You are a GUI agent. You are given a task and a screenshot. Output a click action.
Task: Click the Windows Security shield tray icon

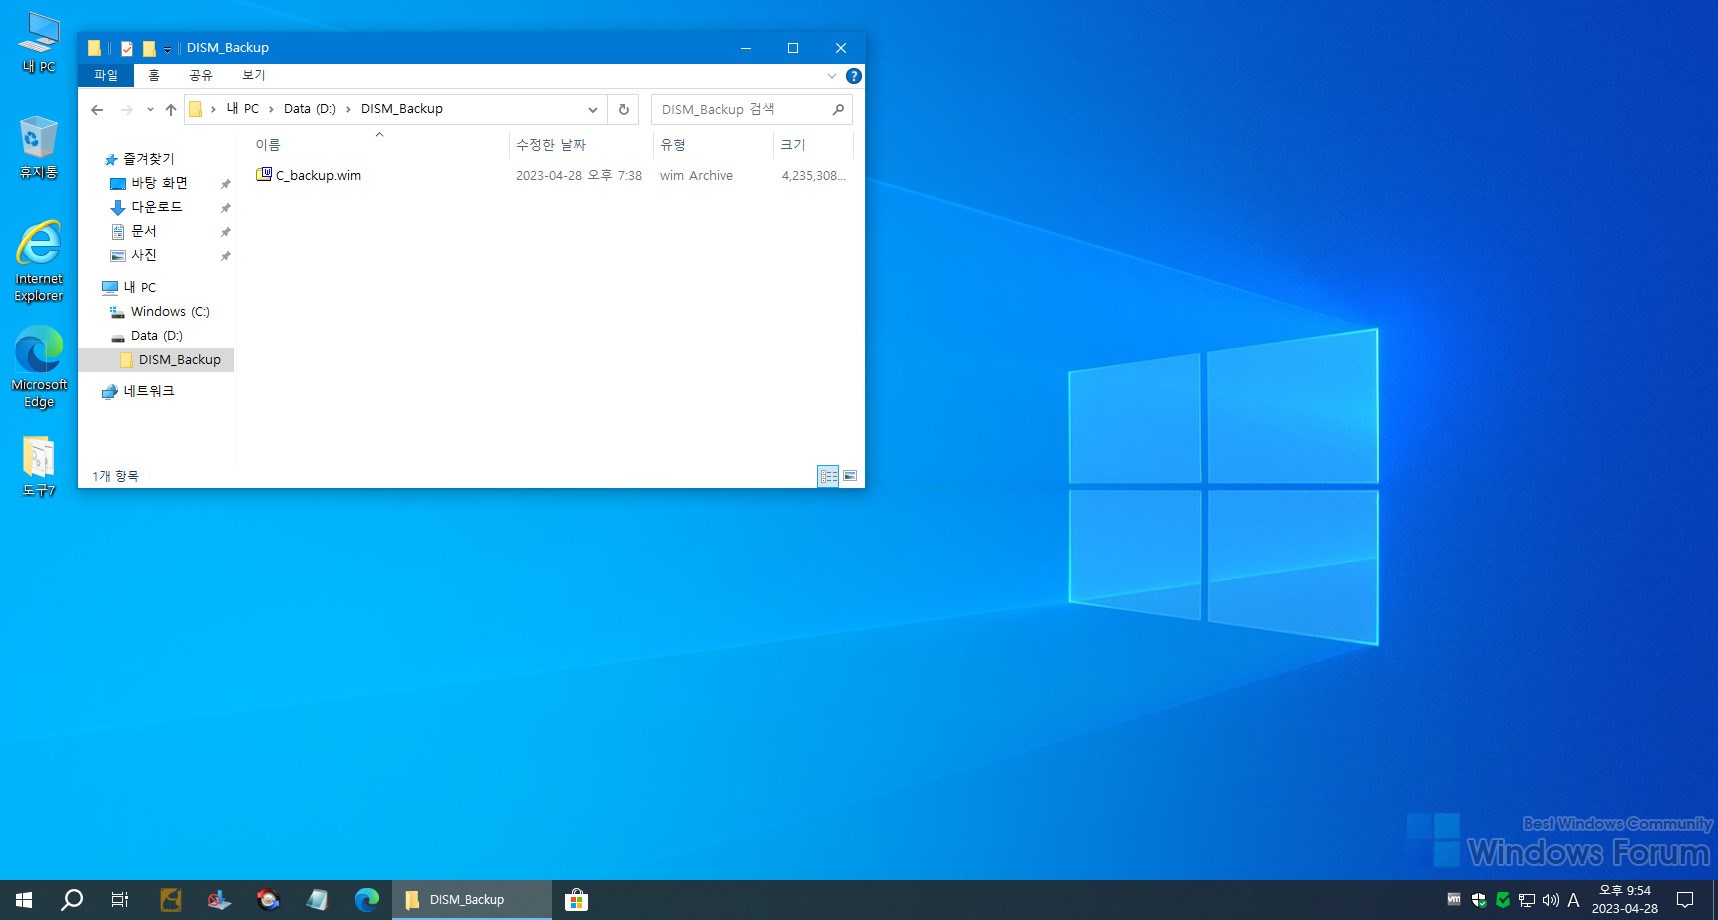click(1478, 900)
